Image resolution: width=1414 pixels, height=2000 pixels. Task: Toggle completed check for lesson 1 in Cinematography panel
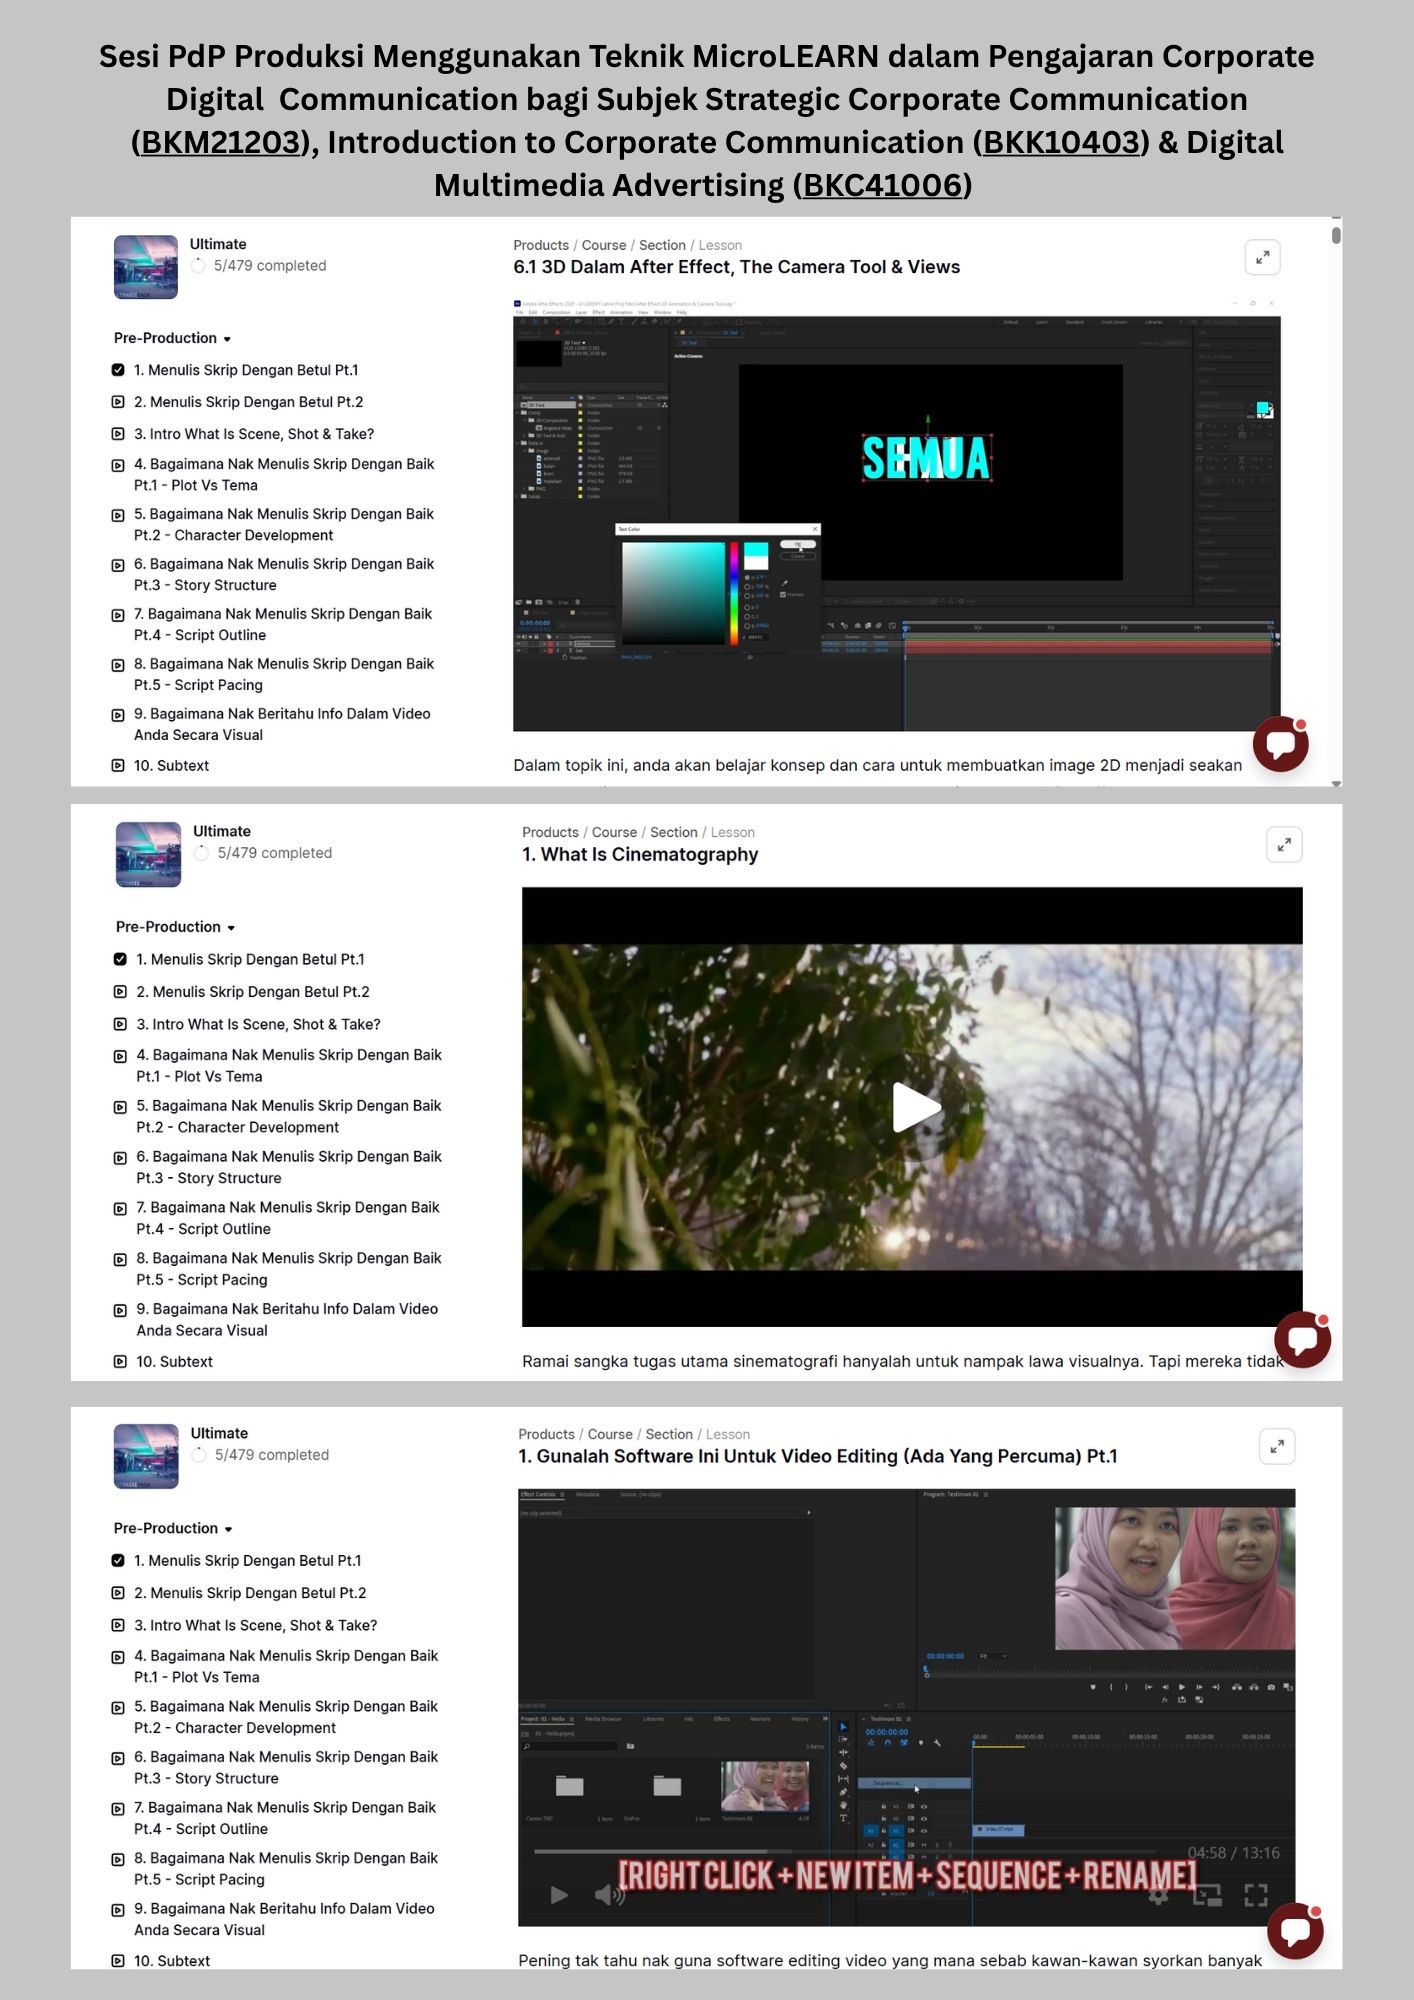point(120,959)
